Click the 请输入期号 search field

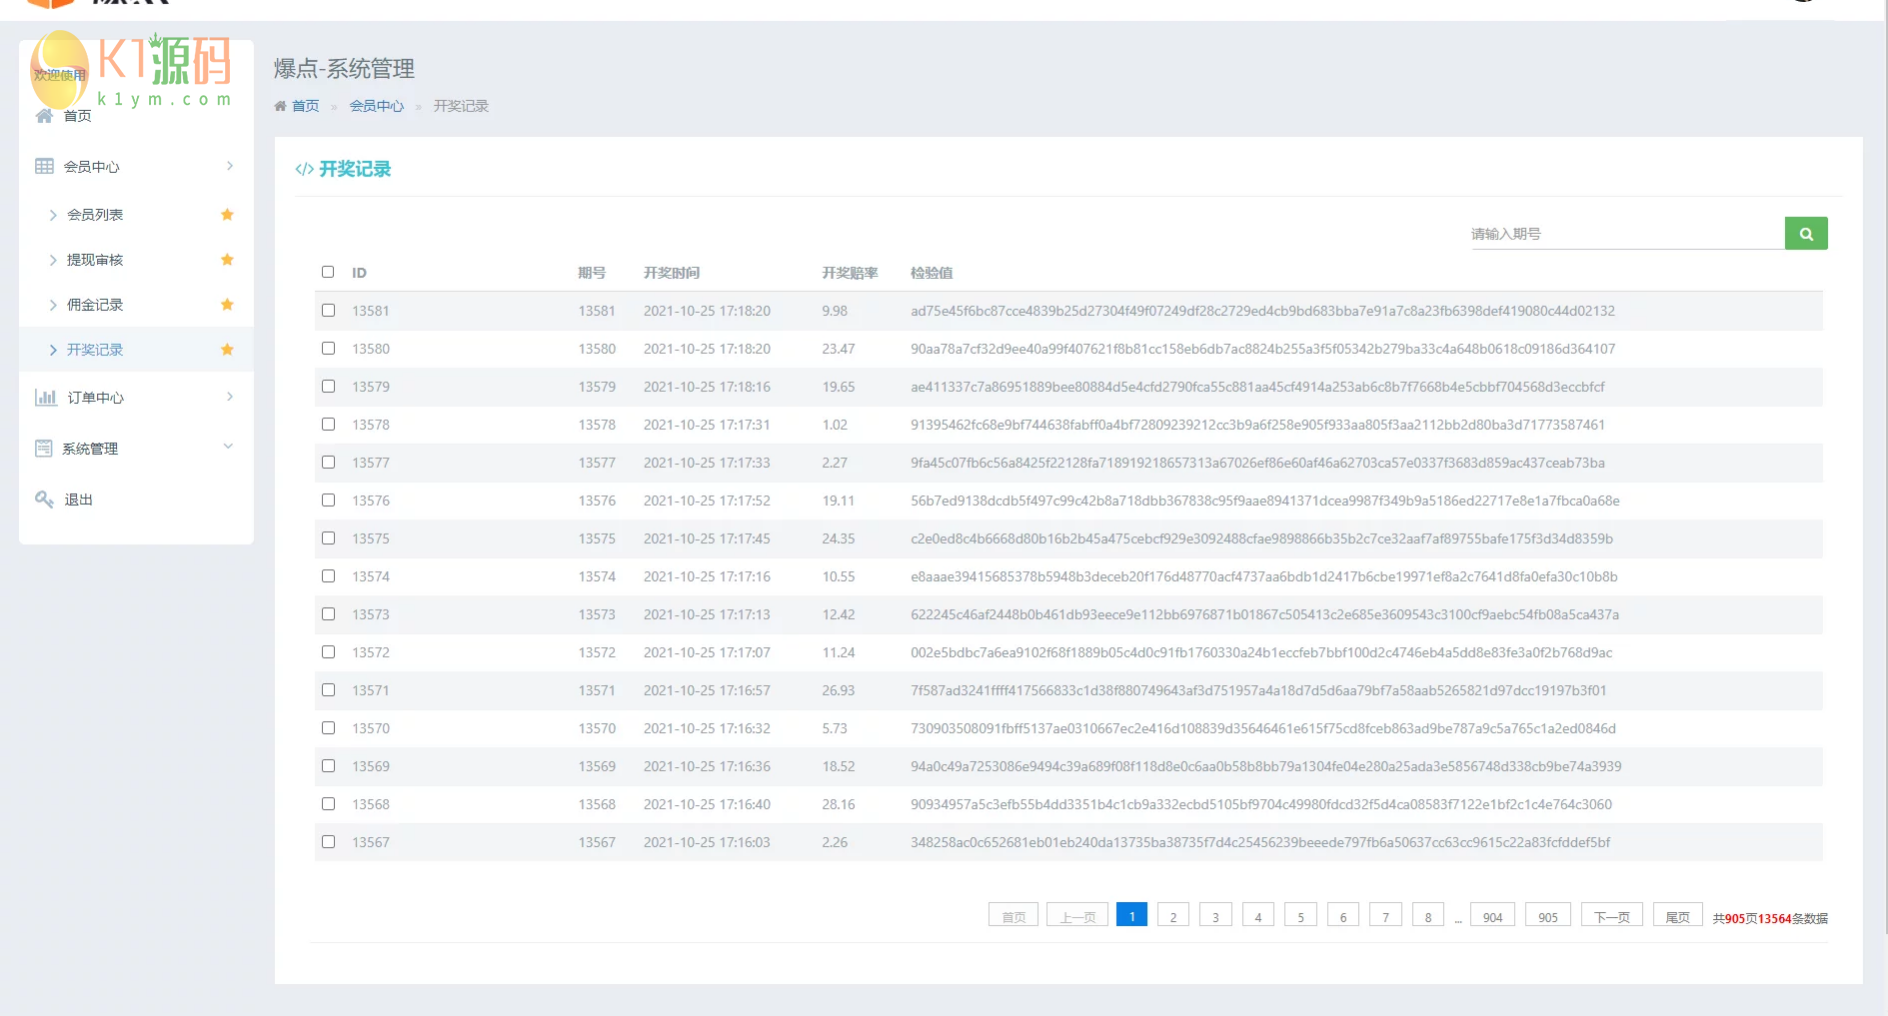point(1627,234)
